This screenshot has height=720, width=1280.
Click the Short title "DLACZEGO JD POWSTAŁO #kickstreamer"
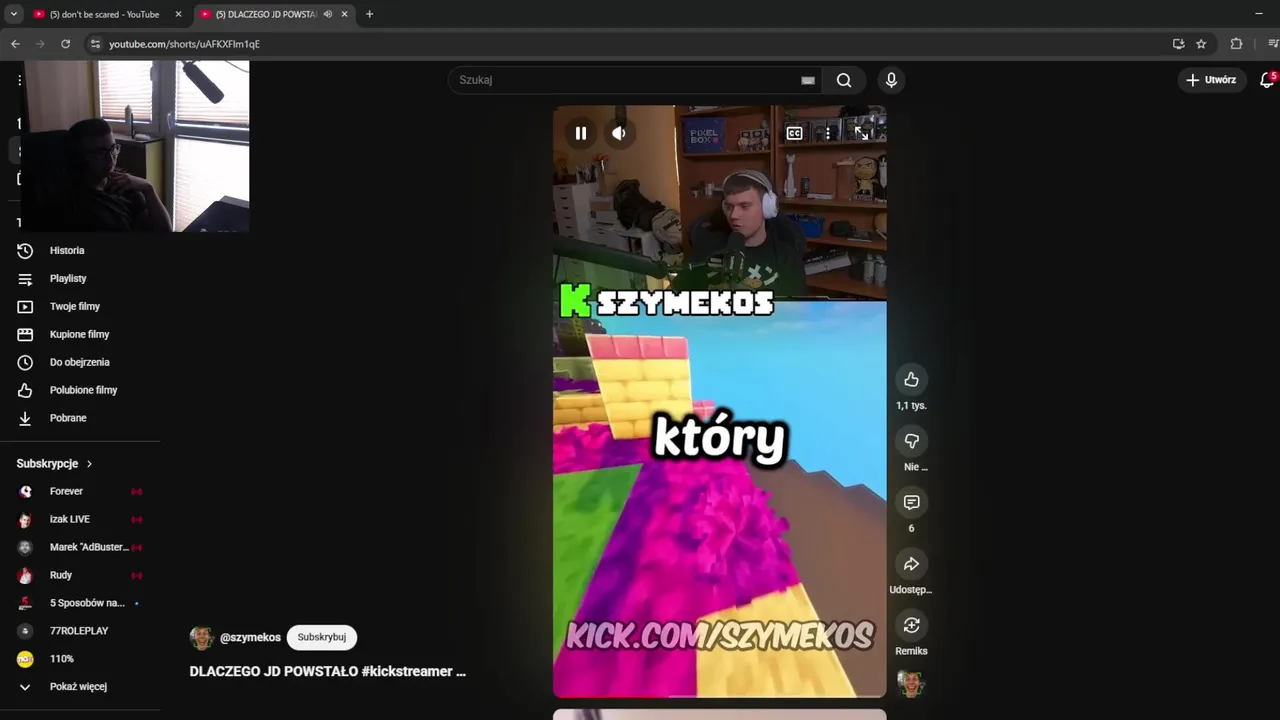coord(327,671)
